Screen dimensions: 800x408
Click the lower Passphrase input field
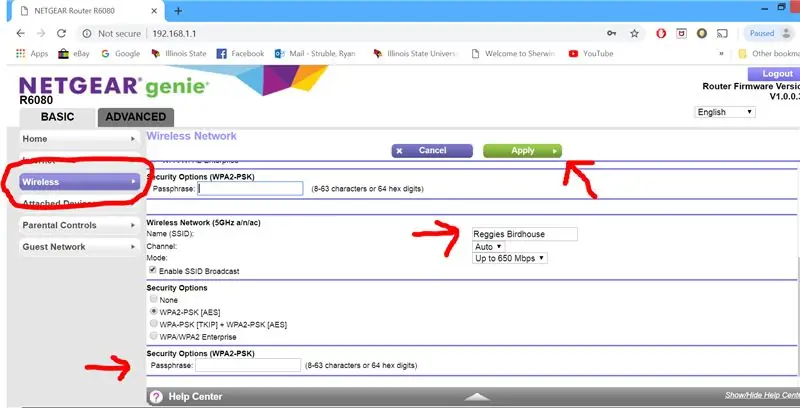tap(248, 365)
